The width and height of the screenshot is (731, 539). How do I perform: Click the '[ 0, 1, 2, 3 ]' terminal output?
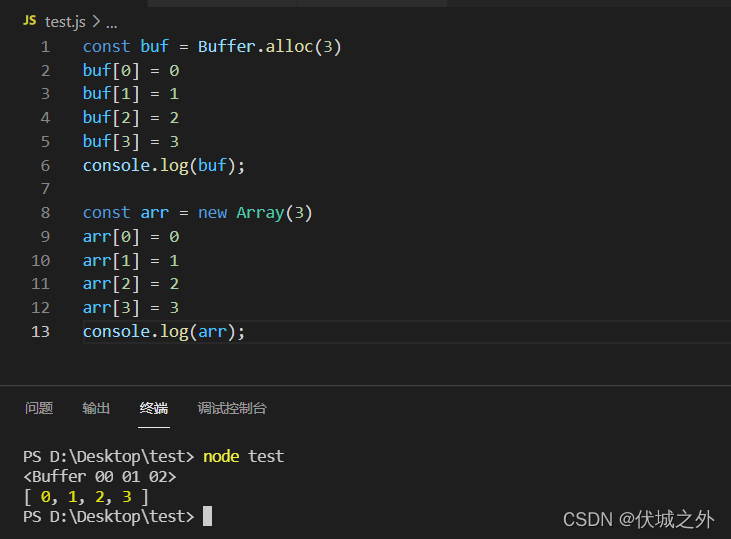coord(86,497)
